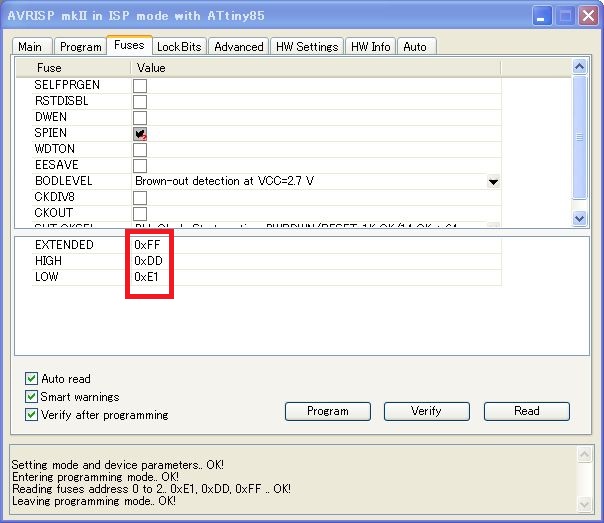This screenshot has width=604, height=523.
Task: Enable the EESAVE fuse checkbox
Action: tap(140, 166)
